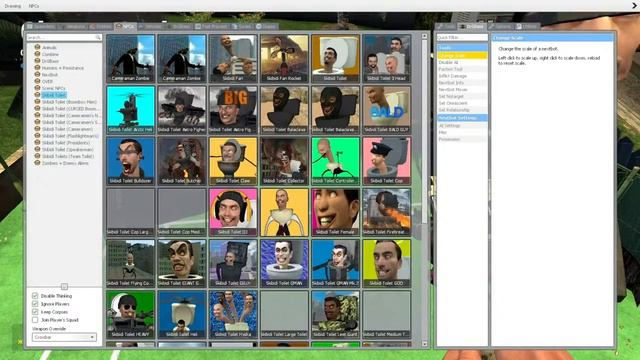Open the Combine NPC category

pyautogui.click(x=50, y=54)
